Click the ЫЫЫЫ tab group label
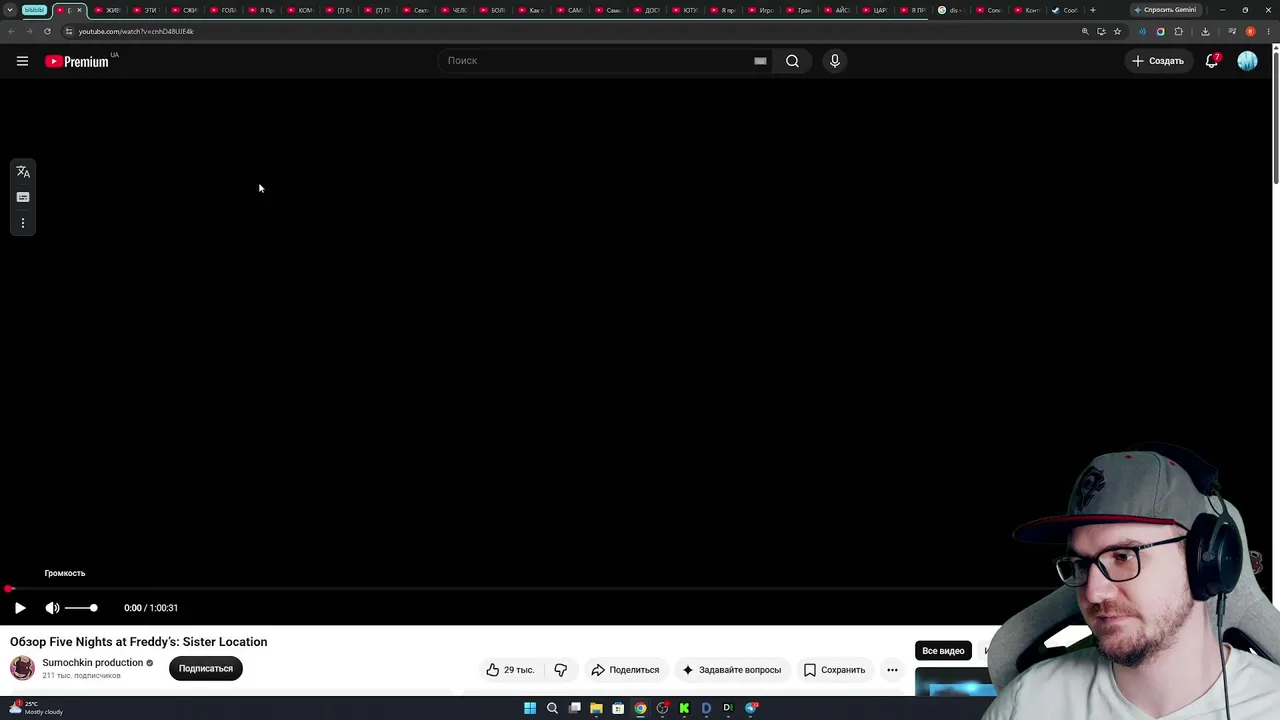Screen dimensions: 1280x720 click(x=35, y=10)
